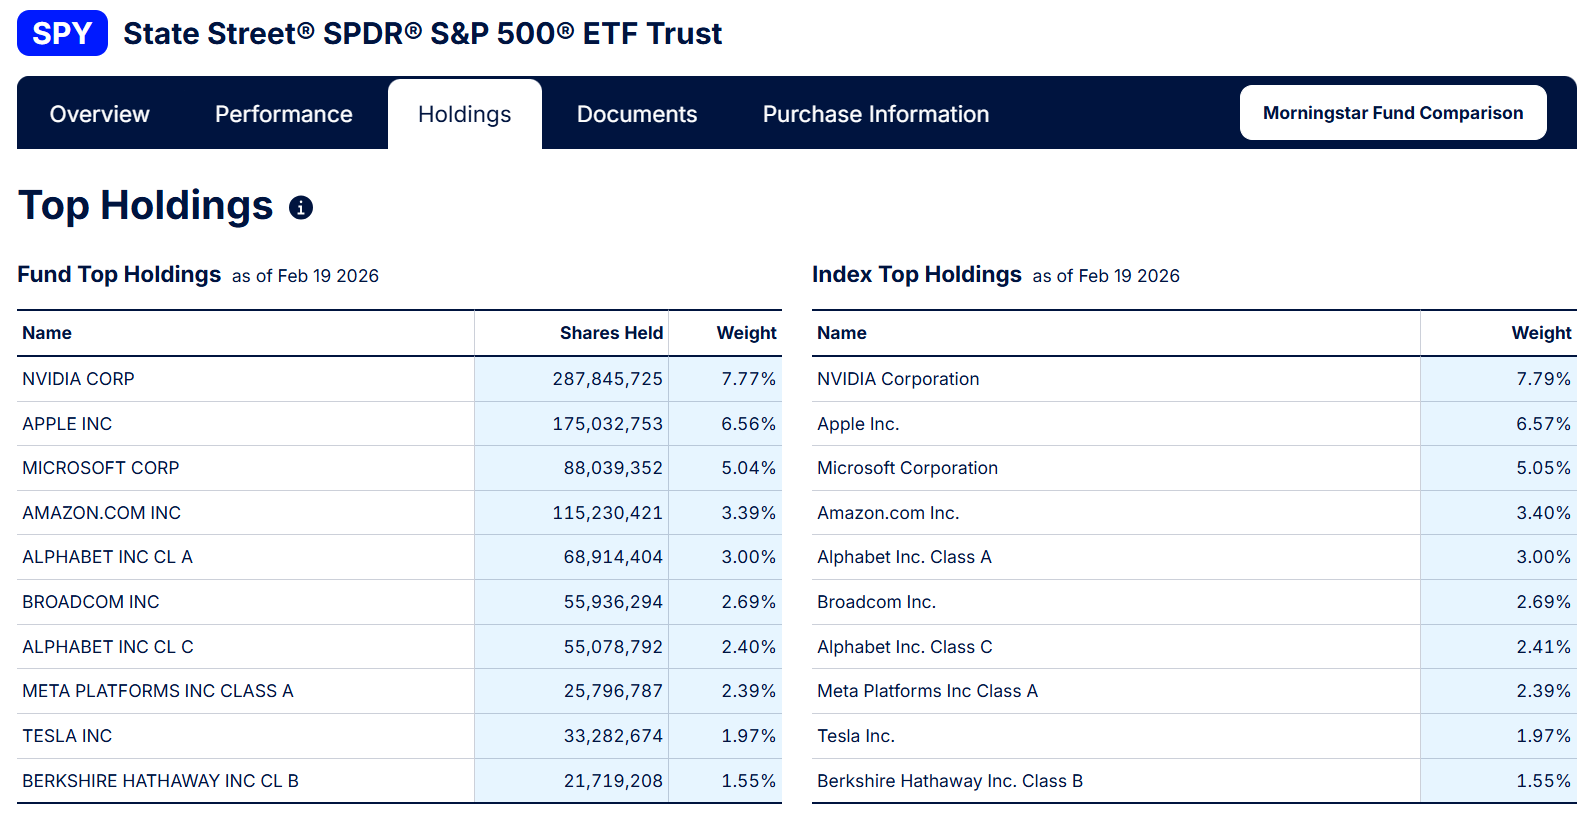Image resolution: width=1584 pixels, height=816 pixels.
Task: Click the blue SPY ticker badge
Action: (x=62, y=33)
